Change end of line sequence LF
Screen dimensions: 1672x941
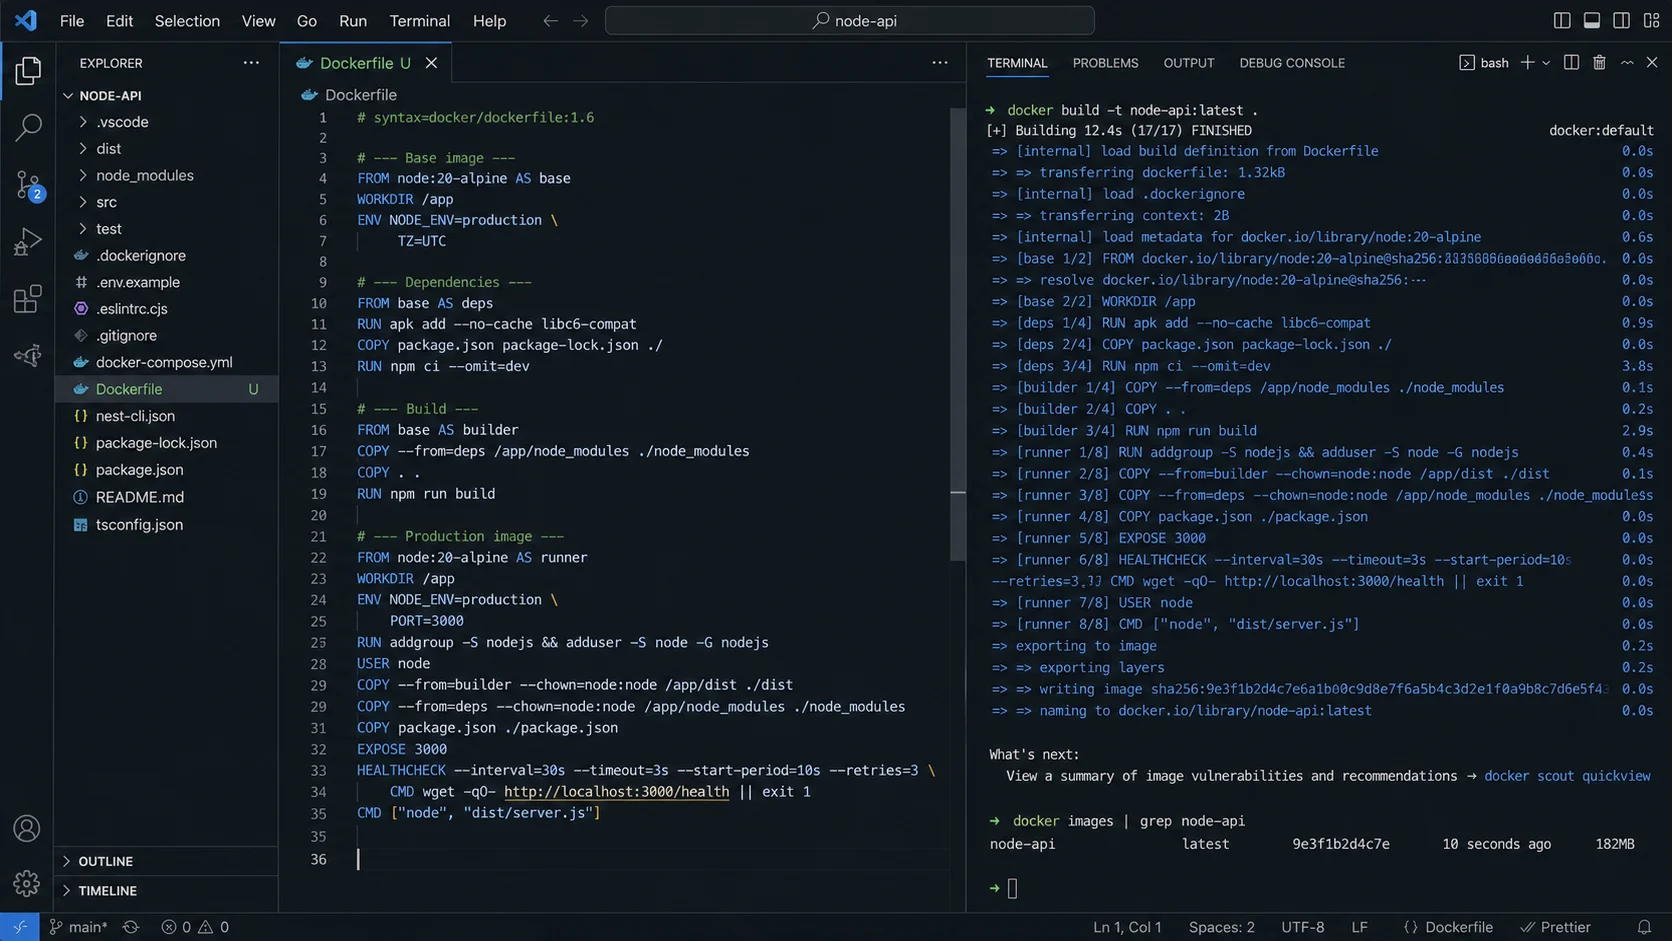pos(1359,927)
